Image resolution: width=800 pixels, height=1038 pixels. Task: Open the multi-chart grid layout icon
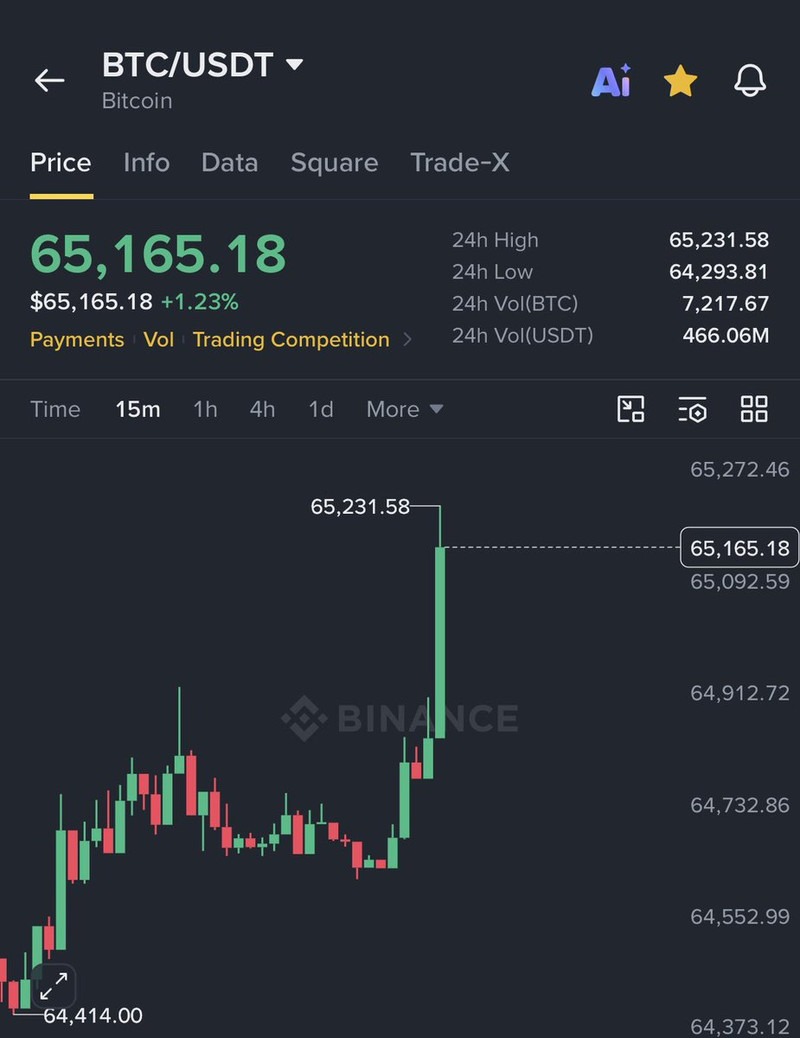[754, 409]
